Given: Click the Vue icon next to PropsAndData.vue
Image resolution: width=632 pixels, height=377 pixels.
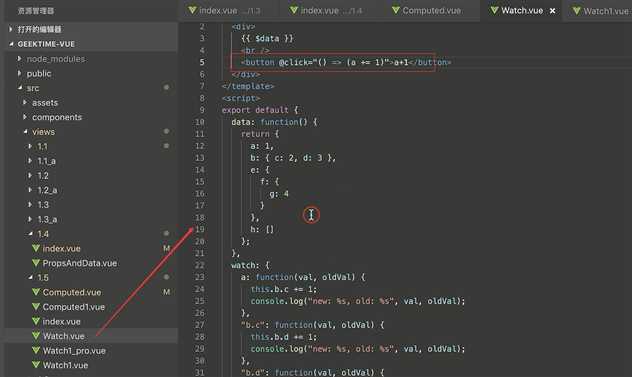Looking at the screenshot, I should [36, 262].
